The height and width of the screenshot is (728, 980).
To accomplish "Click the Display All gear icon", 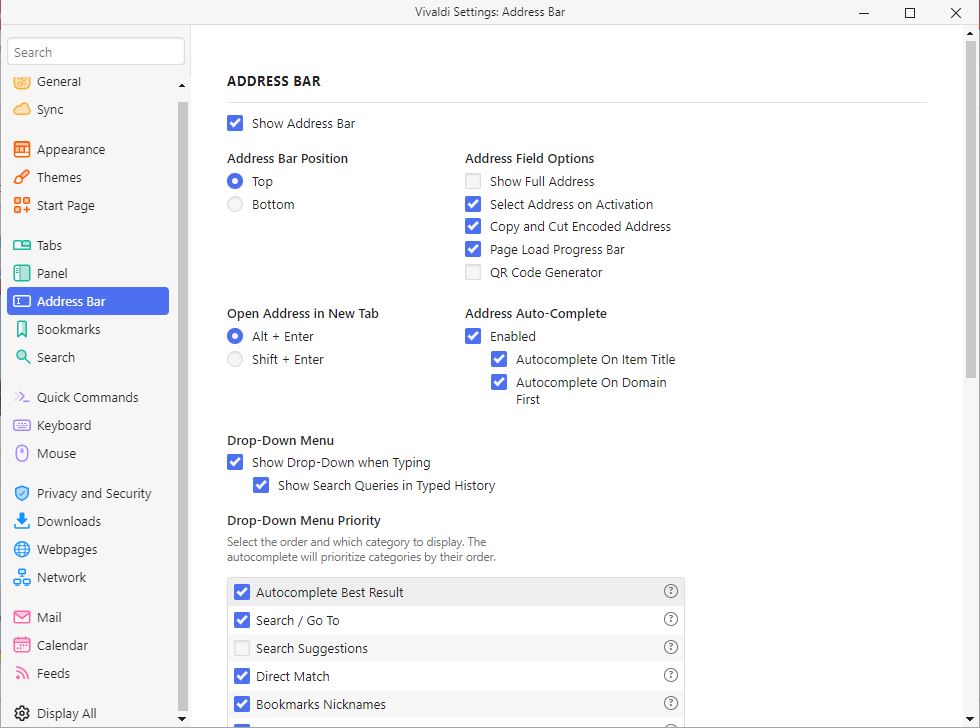I will (x=22, y=713).
